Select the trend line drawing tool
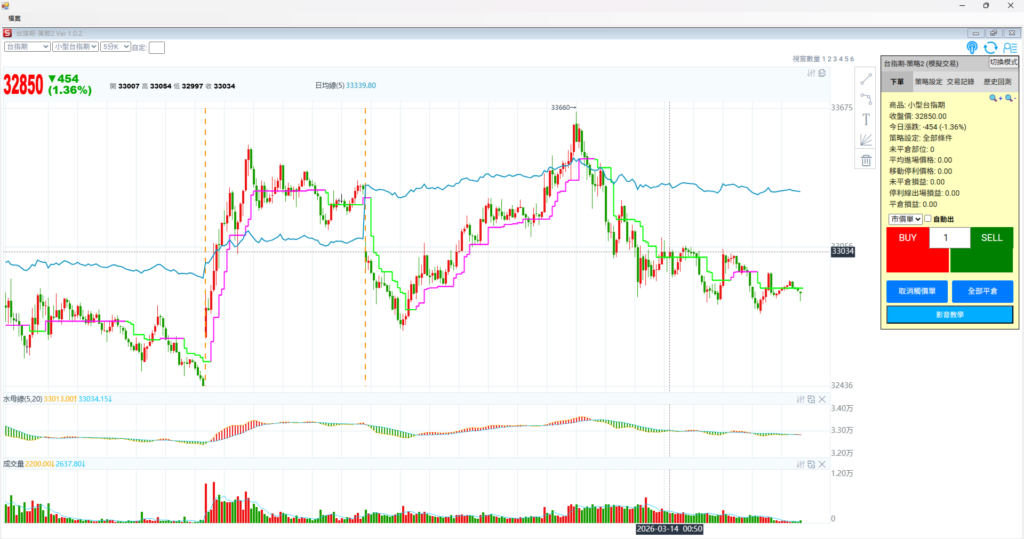Image resolution: width=1024 pixels, height=539 pixels. [866, 79]
